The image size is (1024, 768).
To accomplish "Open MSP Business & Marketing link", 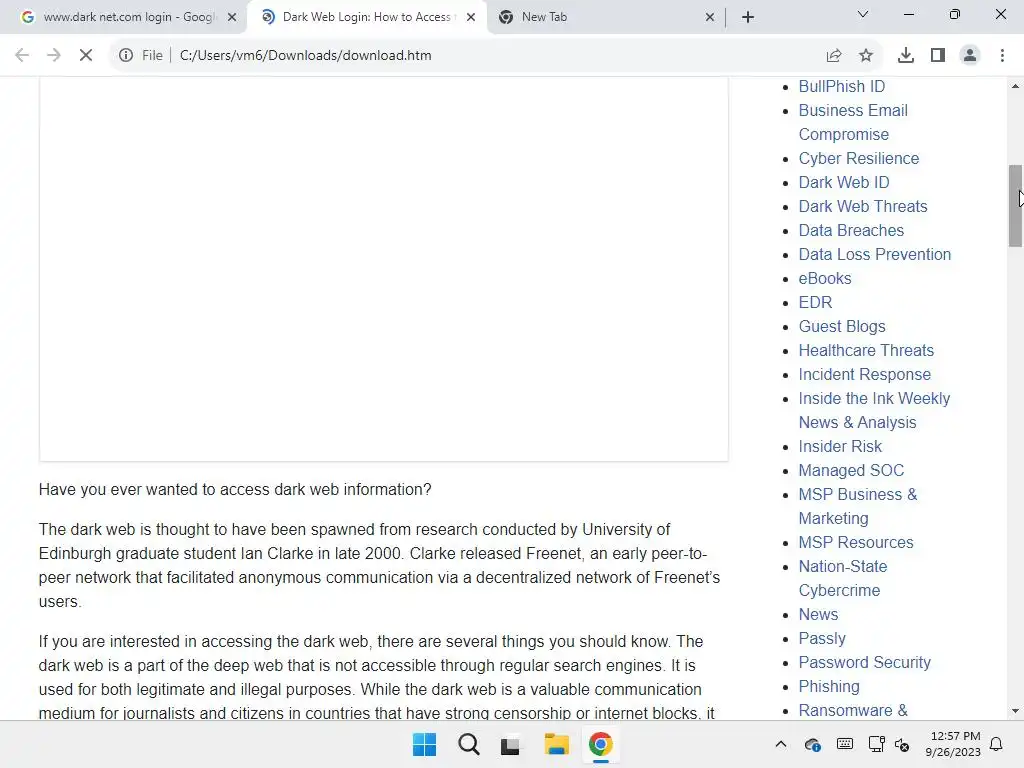I will click(x=857, y=506).
